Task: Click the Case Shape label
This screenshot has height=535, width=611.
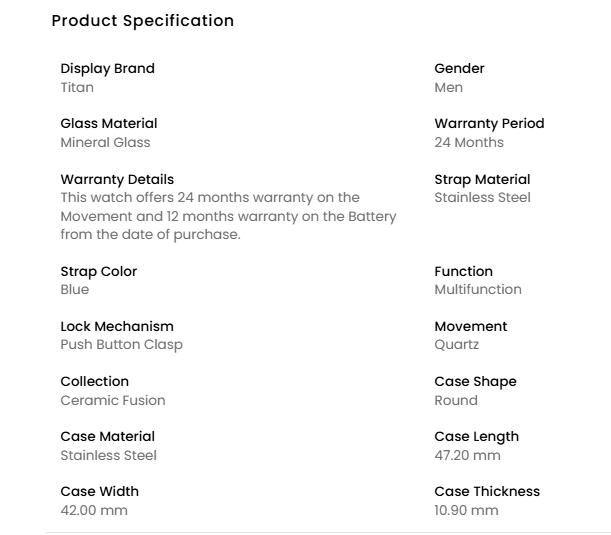Action: click(x=475, y=381)
